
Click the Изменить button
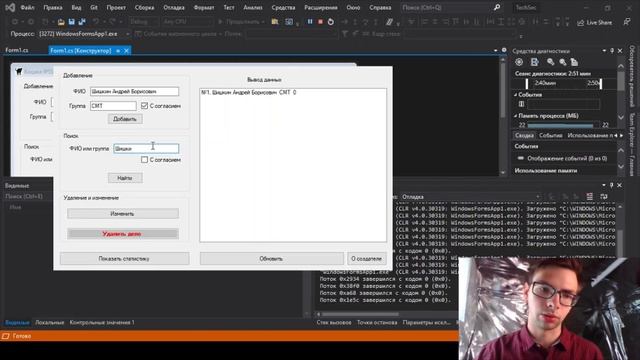(x=122, y=213)
